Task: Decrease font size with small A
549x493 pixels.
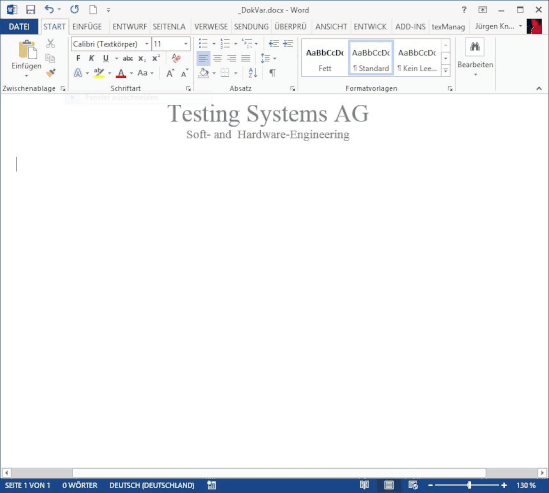Action: click(184, 73)
